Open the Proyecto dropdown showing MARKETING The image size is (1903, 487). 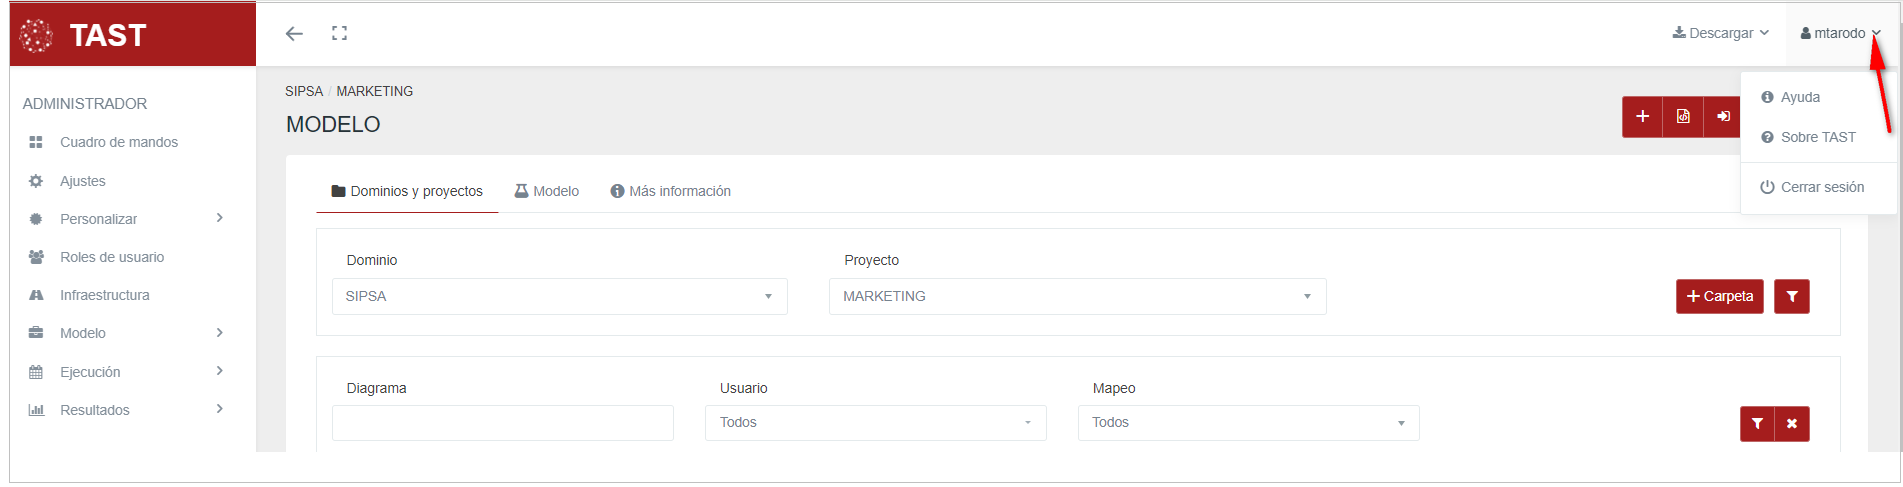pyautogui.click(x=1077, y=297)
